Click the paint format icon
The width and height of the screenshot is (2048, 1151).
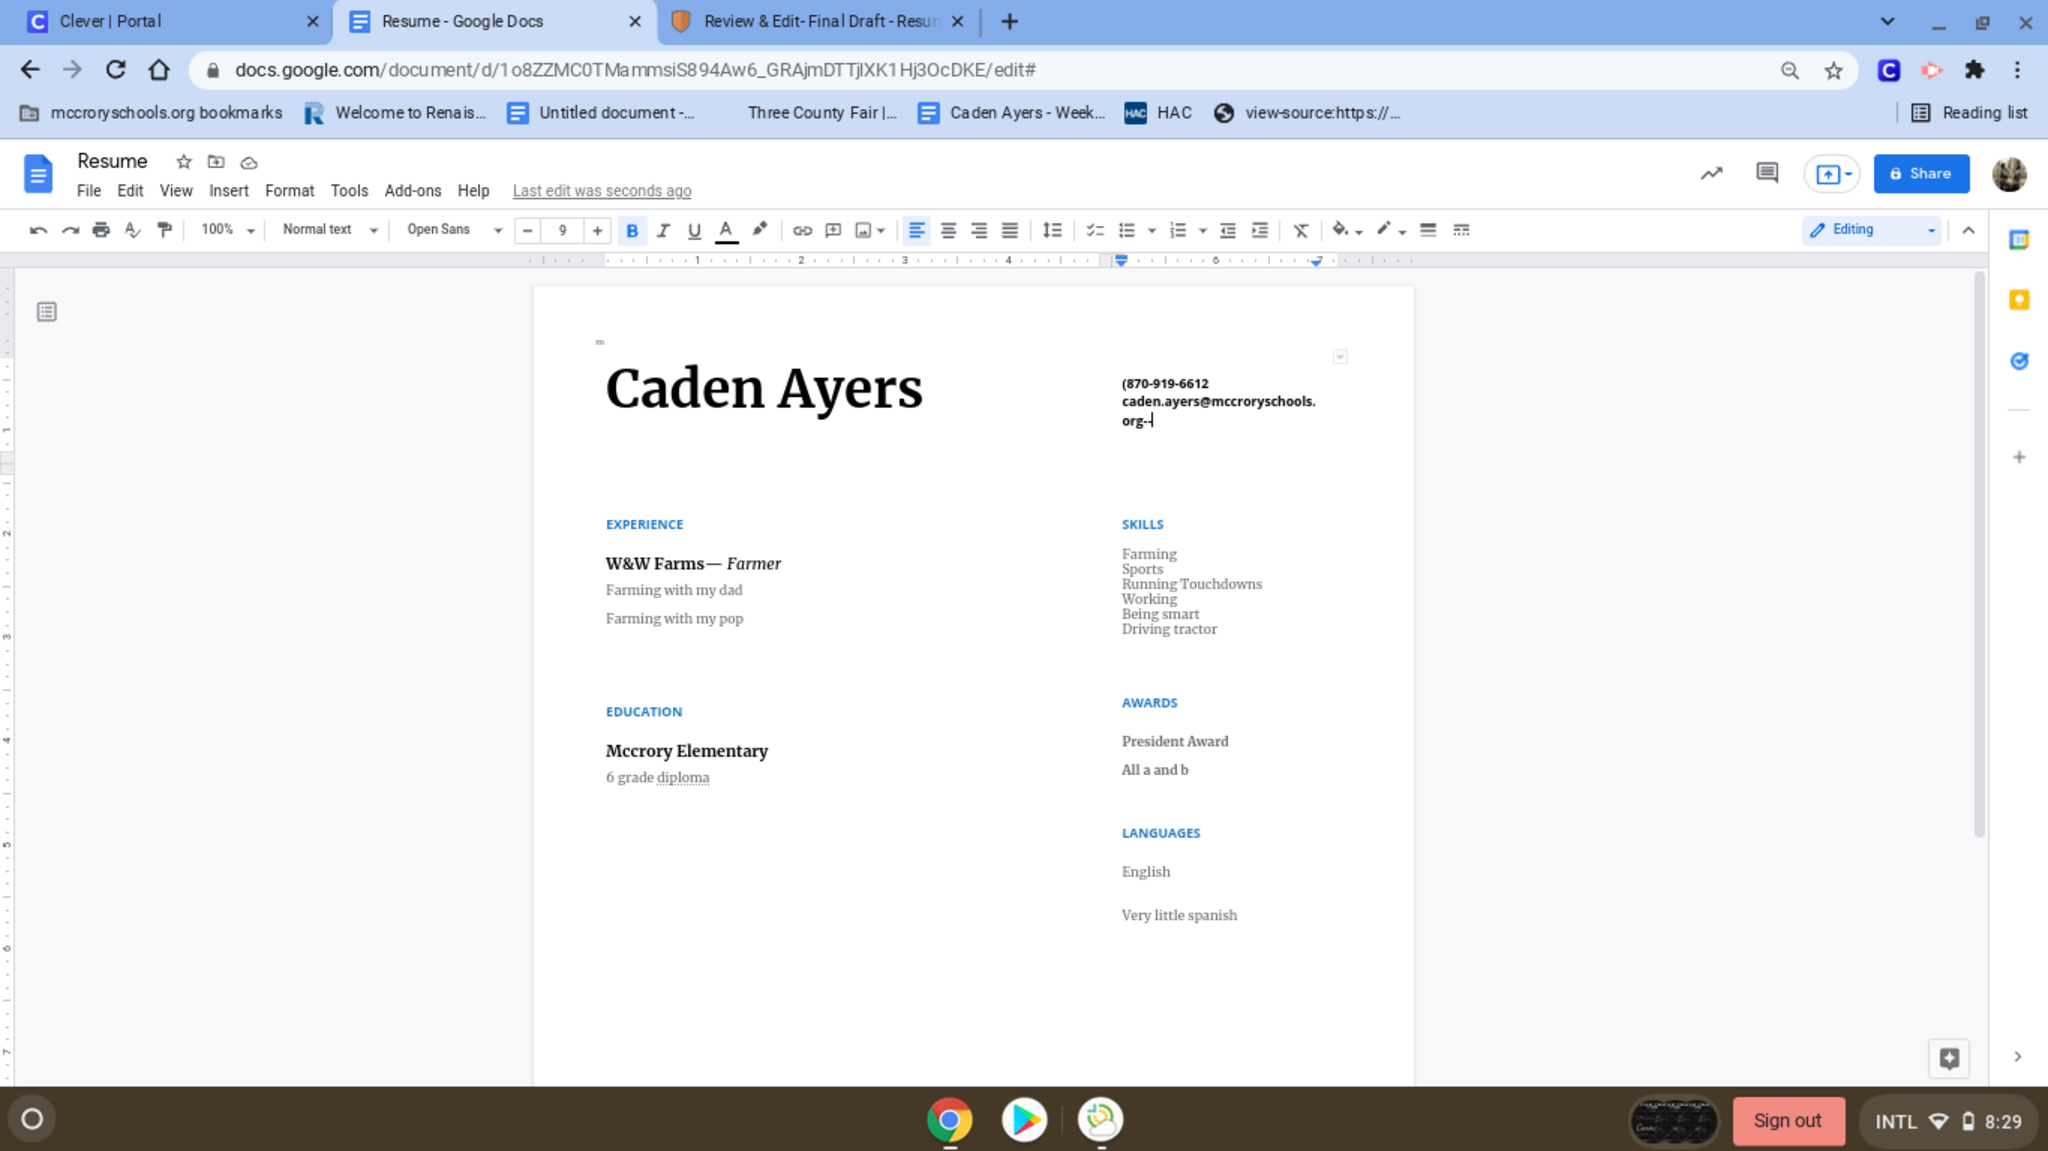(165, 230)
